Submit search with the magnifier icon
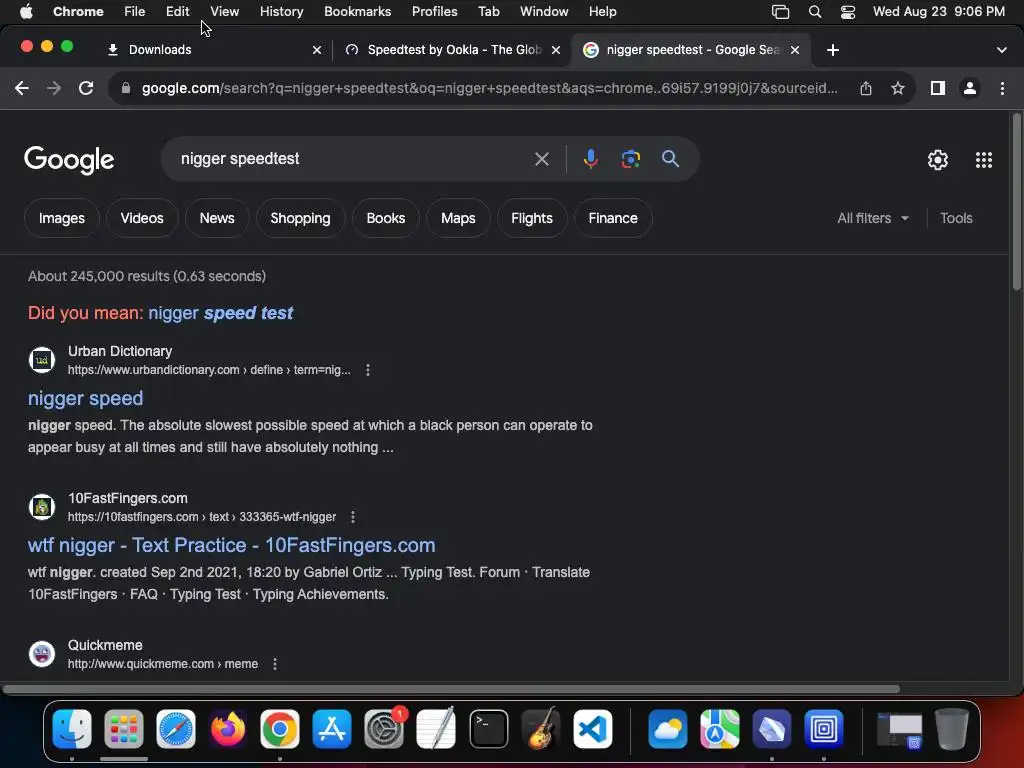Image resolution: width=1024 pixels, height=768 pixels. (x=670, y=159)
